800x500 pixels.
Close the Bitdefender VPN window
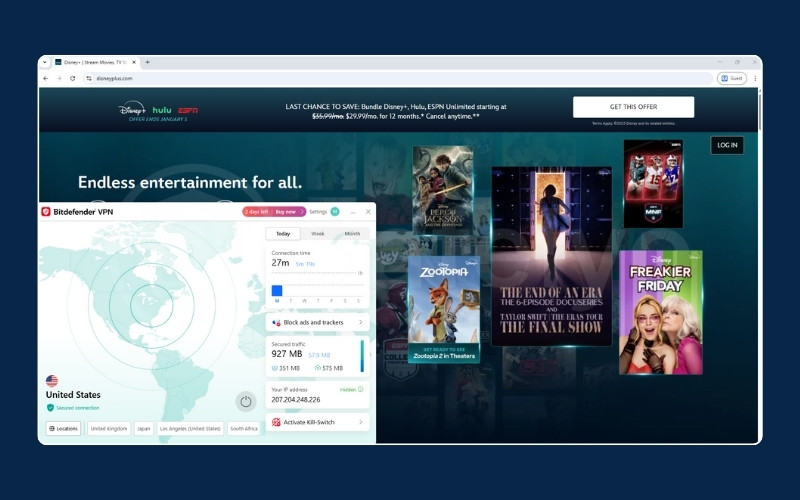coord(368,212)
